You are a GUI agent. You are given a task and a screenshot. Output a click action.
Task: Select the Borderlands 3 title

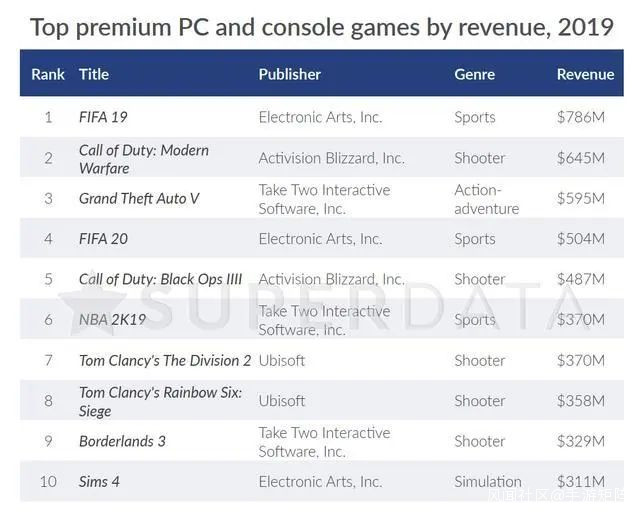pyautogui.click(x=122, y=441)
